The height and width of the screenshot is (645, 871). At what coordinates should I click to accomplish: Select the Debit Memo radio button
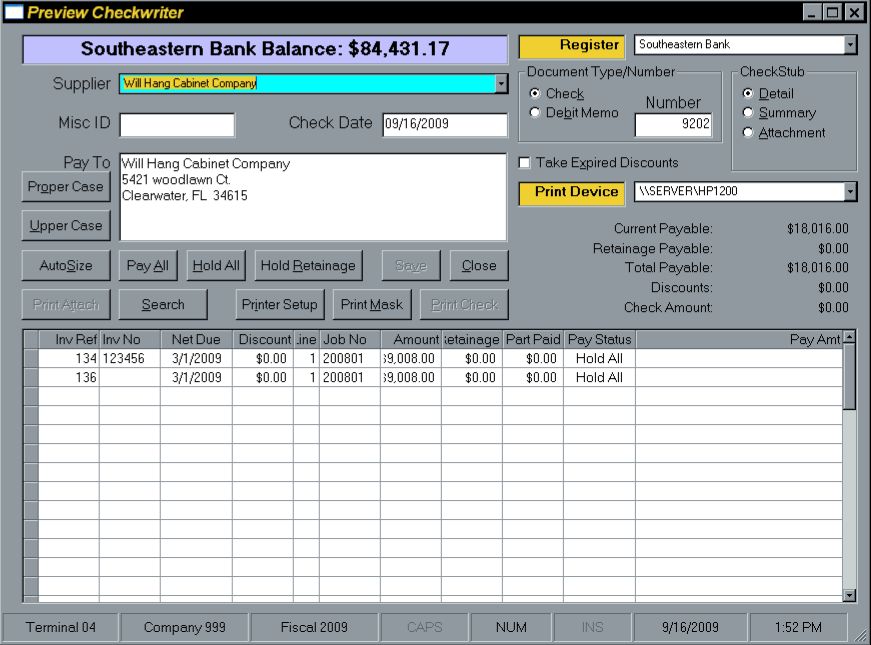coord(534,112)
